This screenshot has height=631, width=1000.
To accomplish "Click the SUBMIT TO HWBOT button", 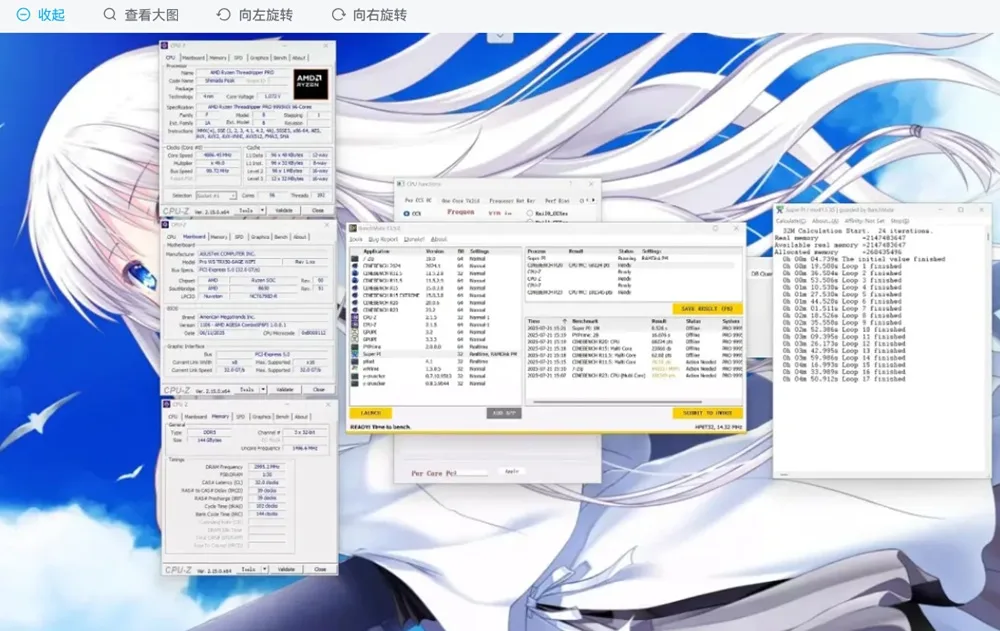I will pos(707,413).
